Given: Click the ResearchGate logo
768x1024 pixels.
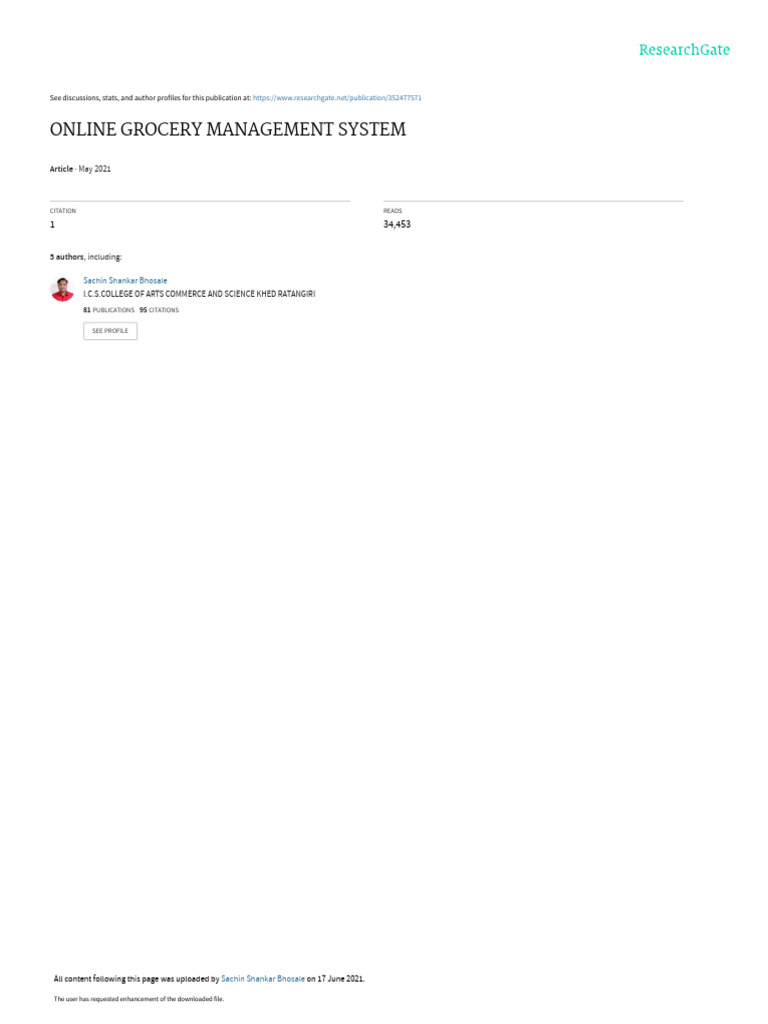Looking at the screenshot, I should click(x=684, y=50).
